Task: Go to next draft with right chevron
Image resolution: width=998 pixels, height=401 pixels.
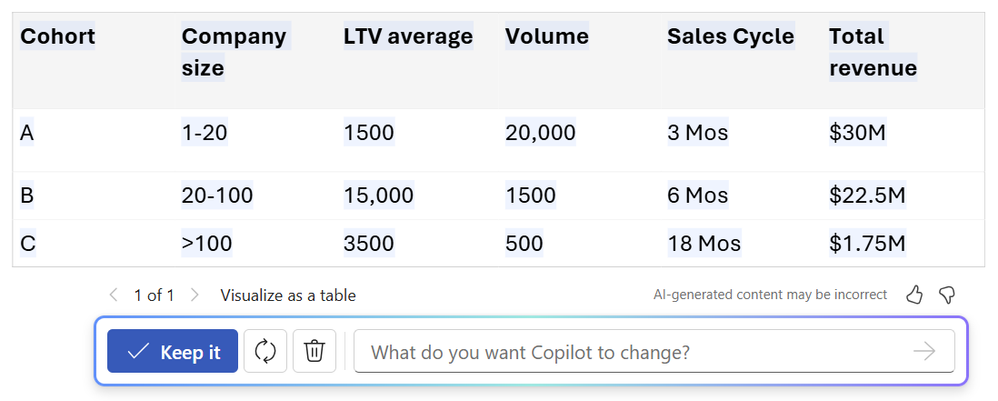Action: pyautogui.click(x=195, y=295)
